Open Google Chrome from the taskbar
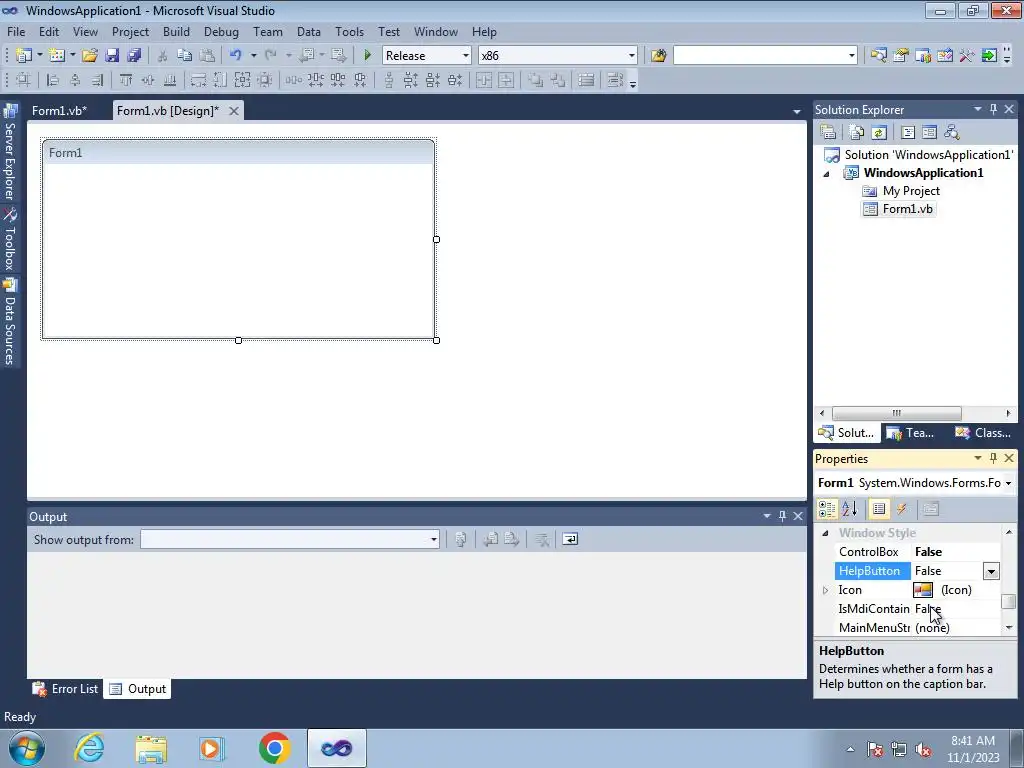 [x=274, y=748]
